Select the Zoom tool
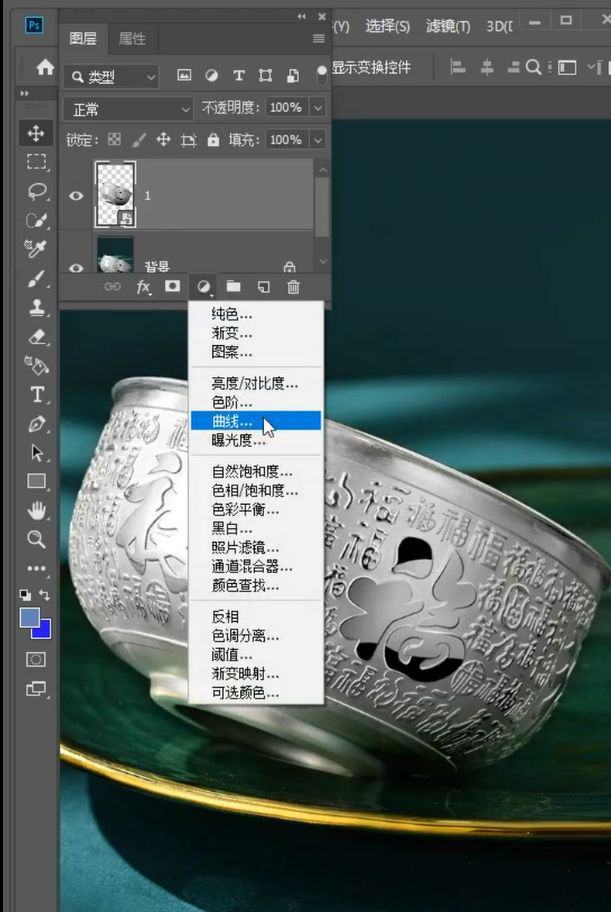The image size is (611, 912). tap(36, 539)
